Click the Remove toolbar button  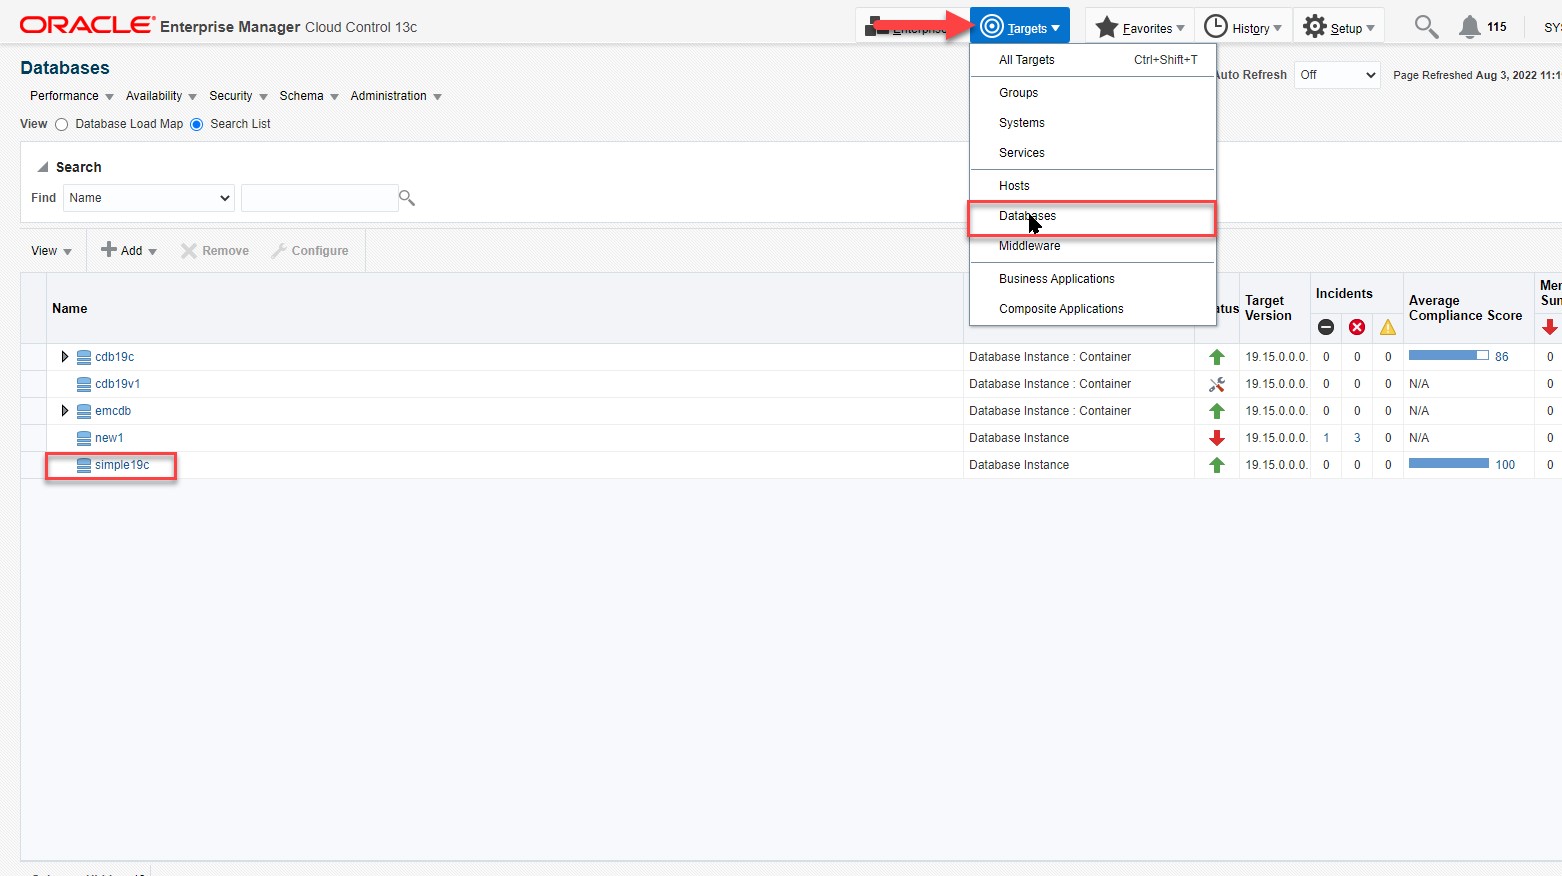[x=215, y=251]
